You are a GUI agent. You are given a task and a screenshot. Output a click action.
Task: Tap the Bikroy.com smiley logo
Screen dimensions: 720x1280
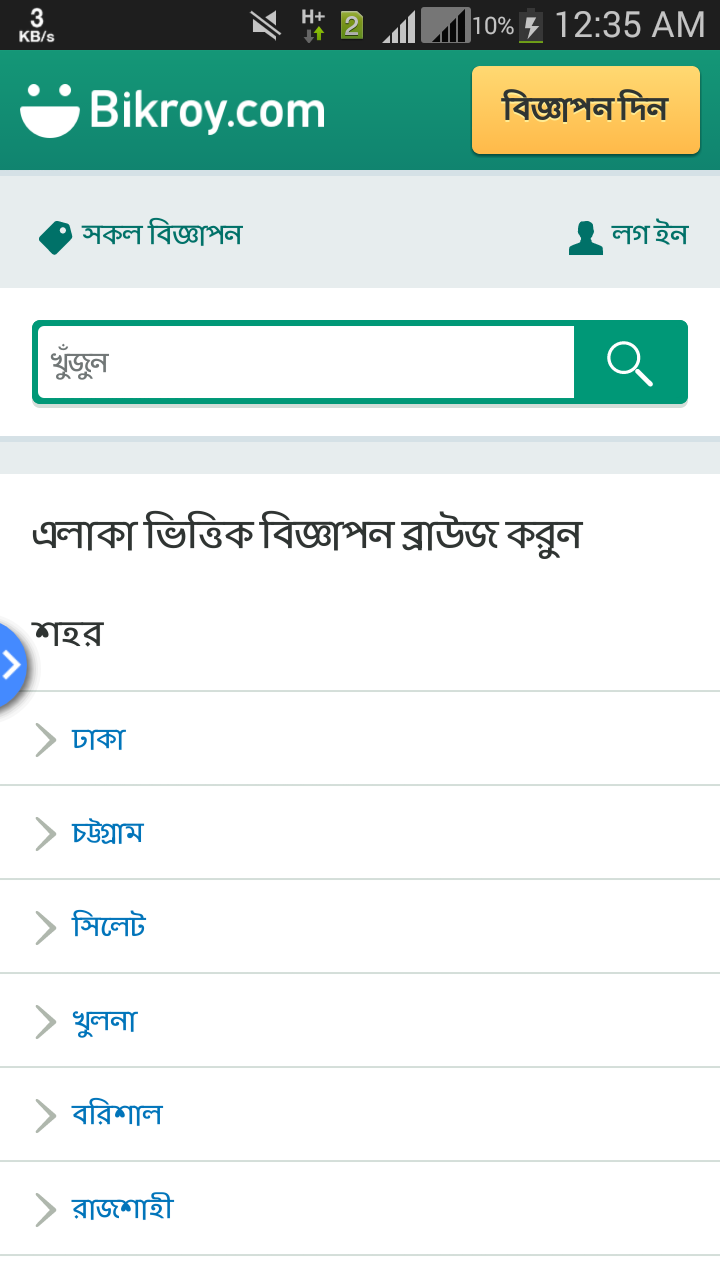point(50,110)
